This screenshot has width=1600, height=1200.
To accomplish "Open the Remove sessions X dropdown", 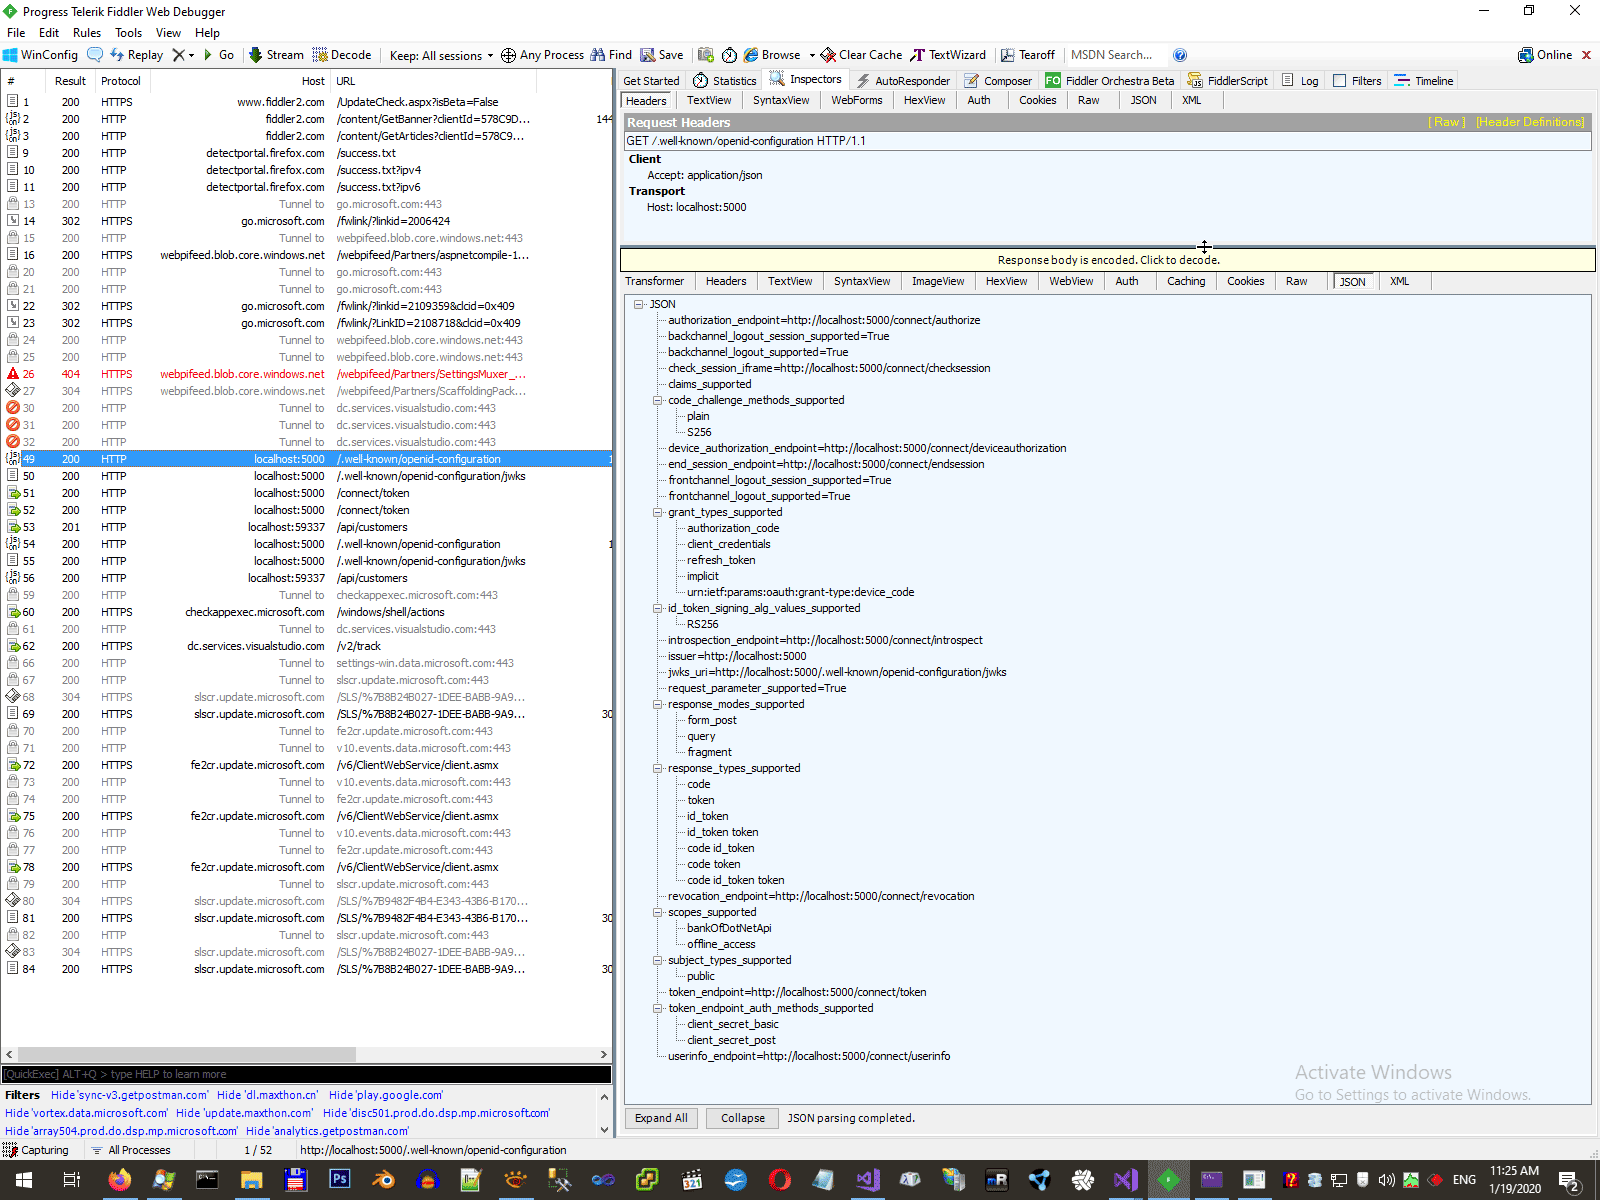I will point(183,55).
